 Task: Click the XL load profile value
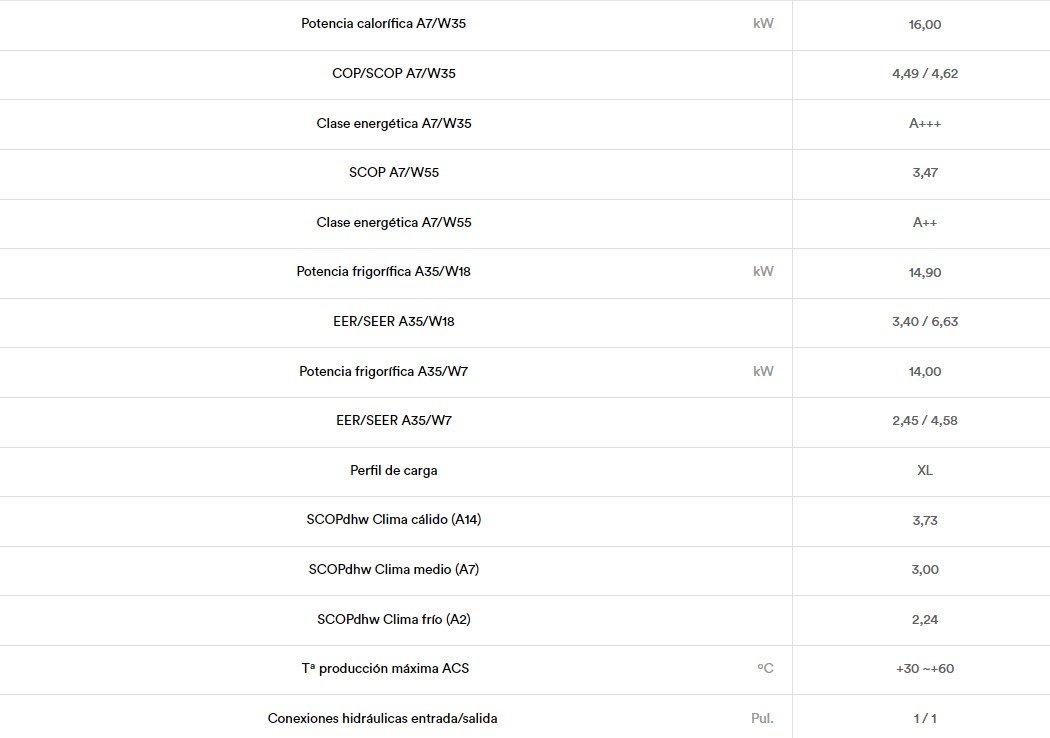(x=925, y=470)
